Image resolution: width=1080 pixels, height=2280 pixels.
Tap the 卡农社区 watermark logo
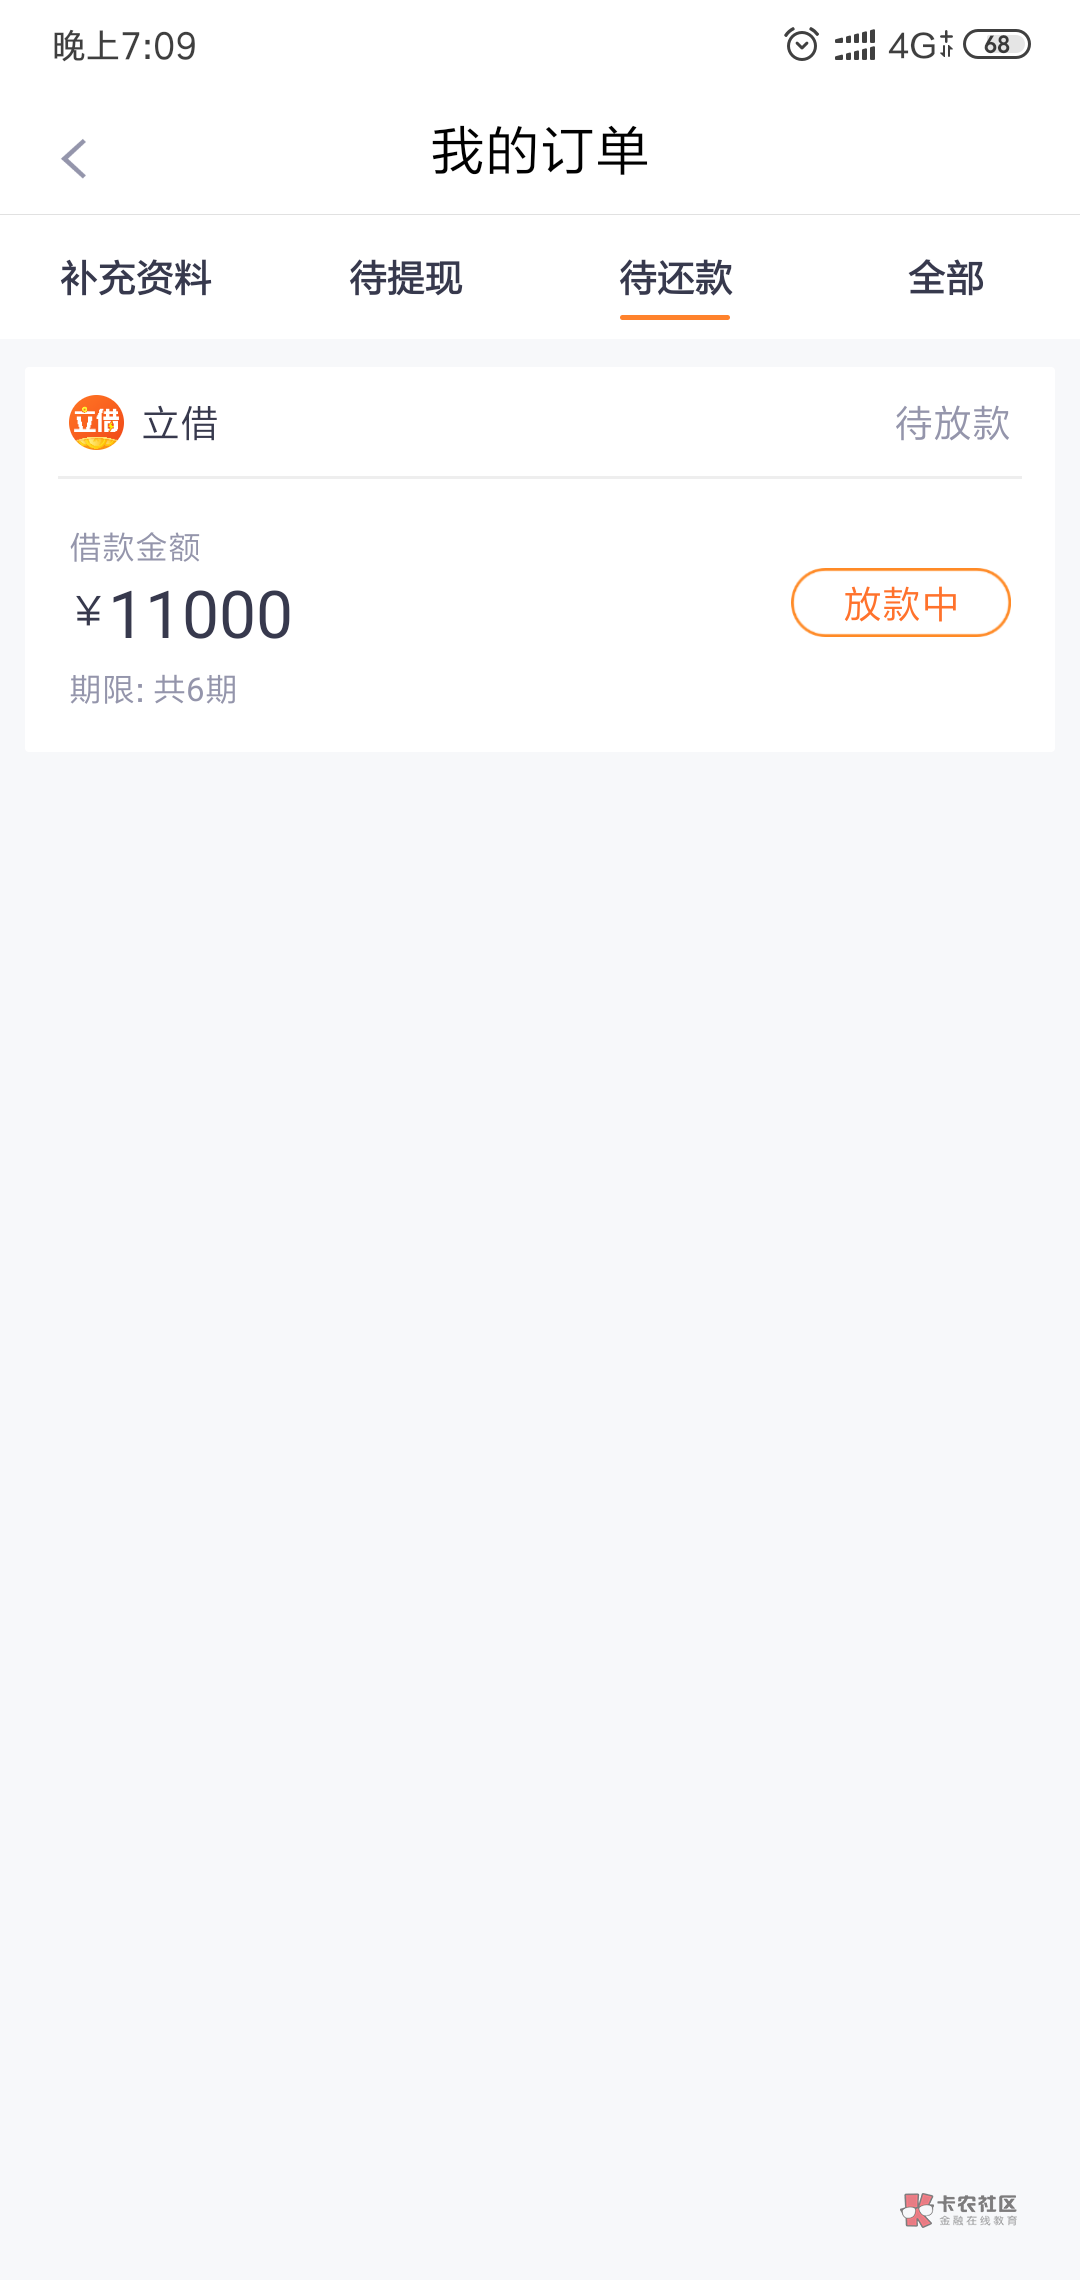click(x=959, y=2209)
